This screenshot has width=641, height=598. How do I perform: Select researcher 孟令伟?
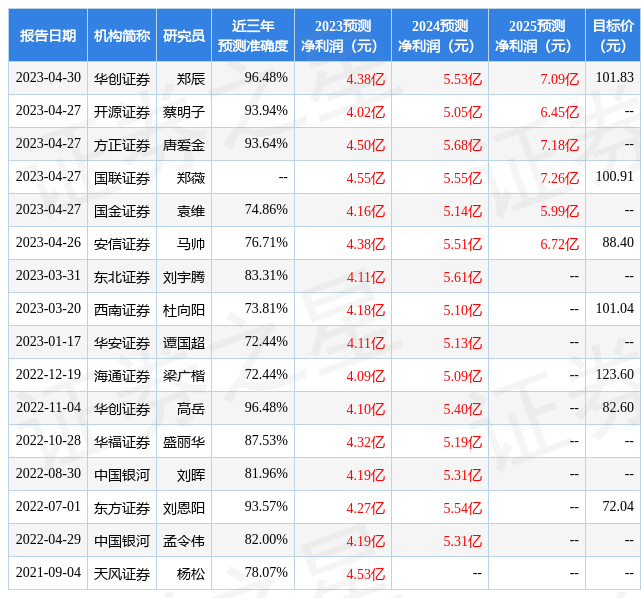pos(184,542)
